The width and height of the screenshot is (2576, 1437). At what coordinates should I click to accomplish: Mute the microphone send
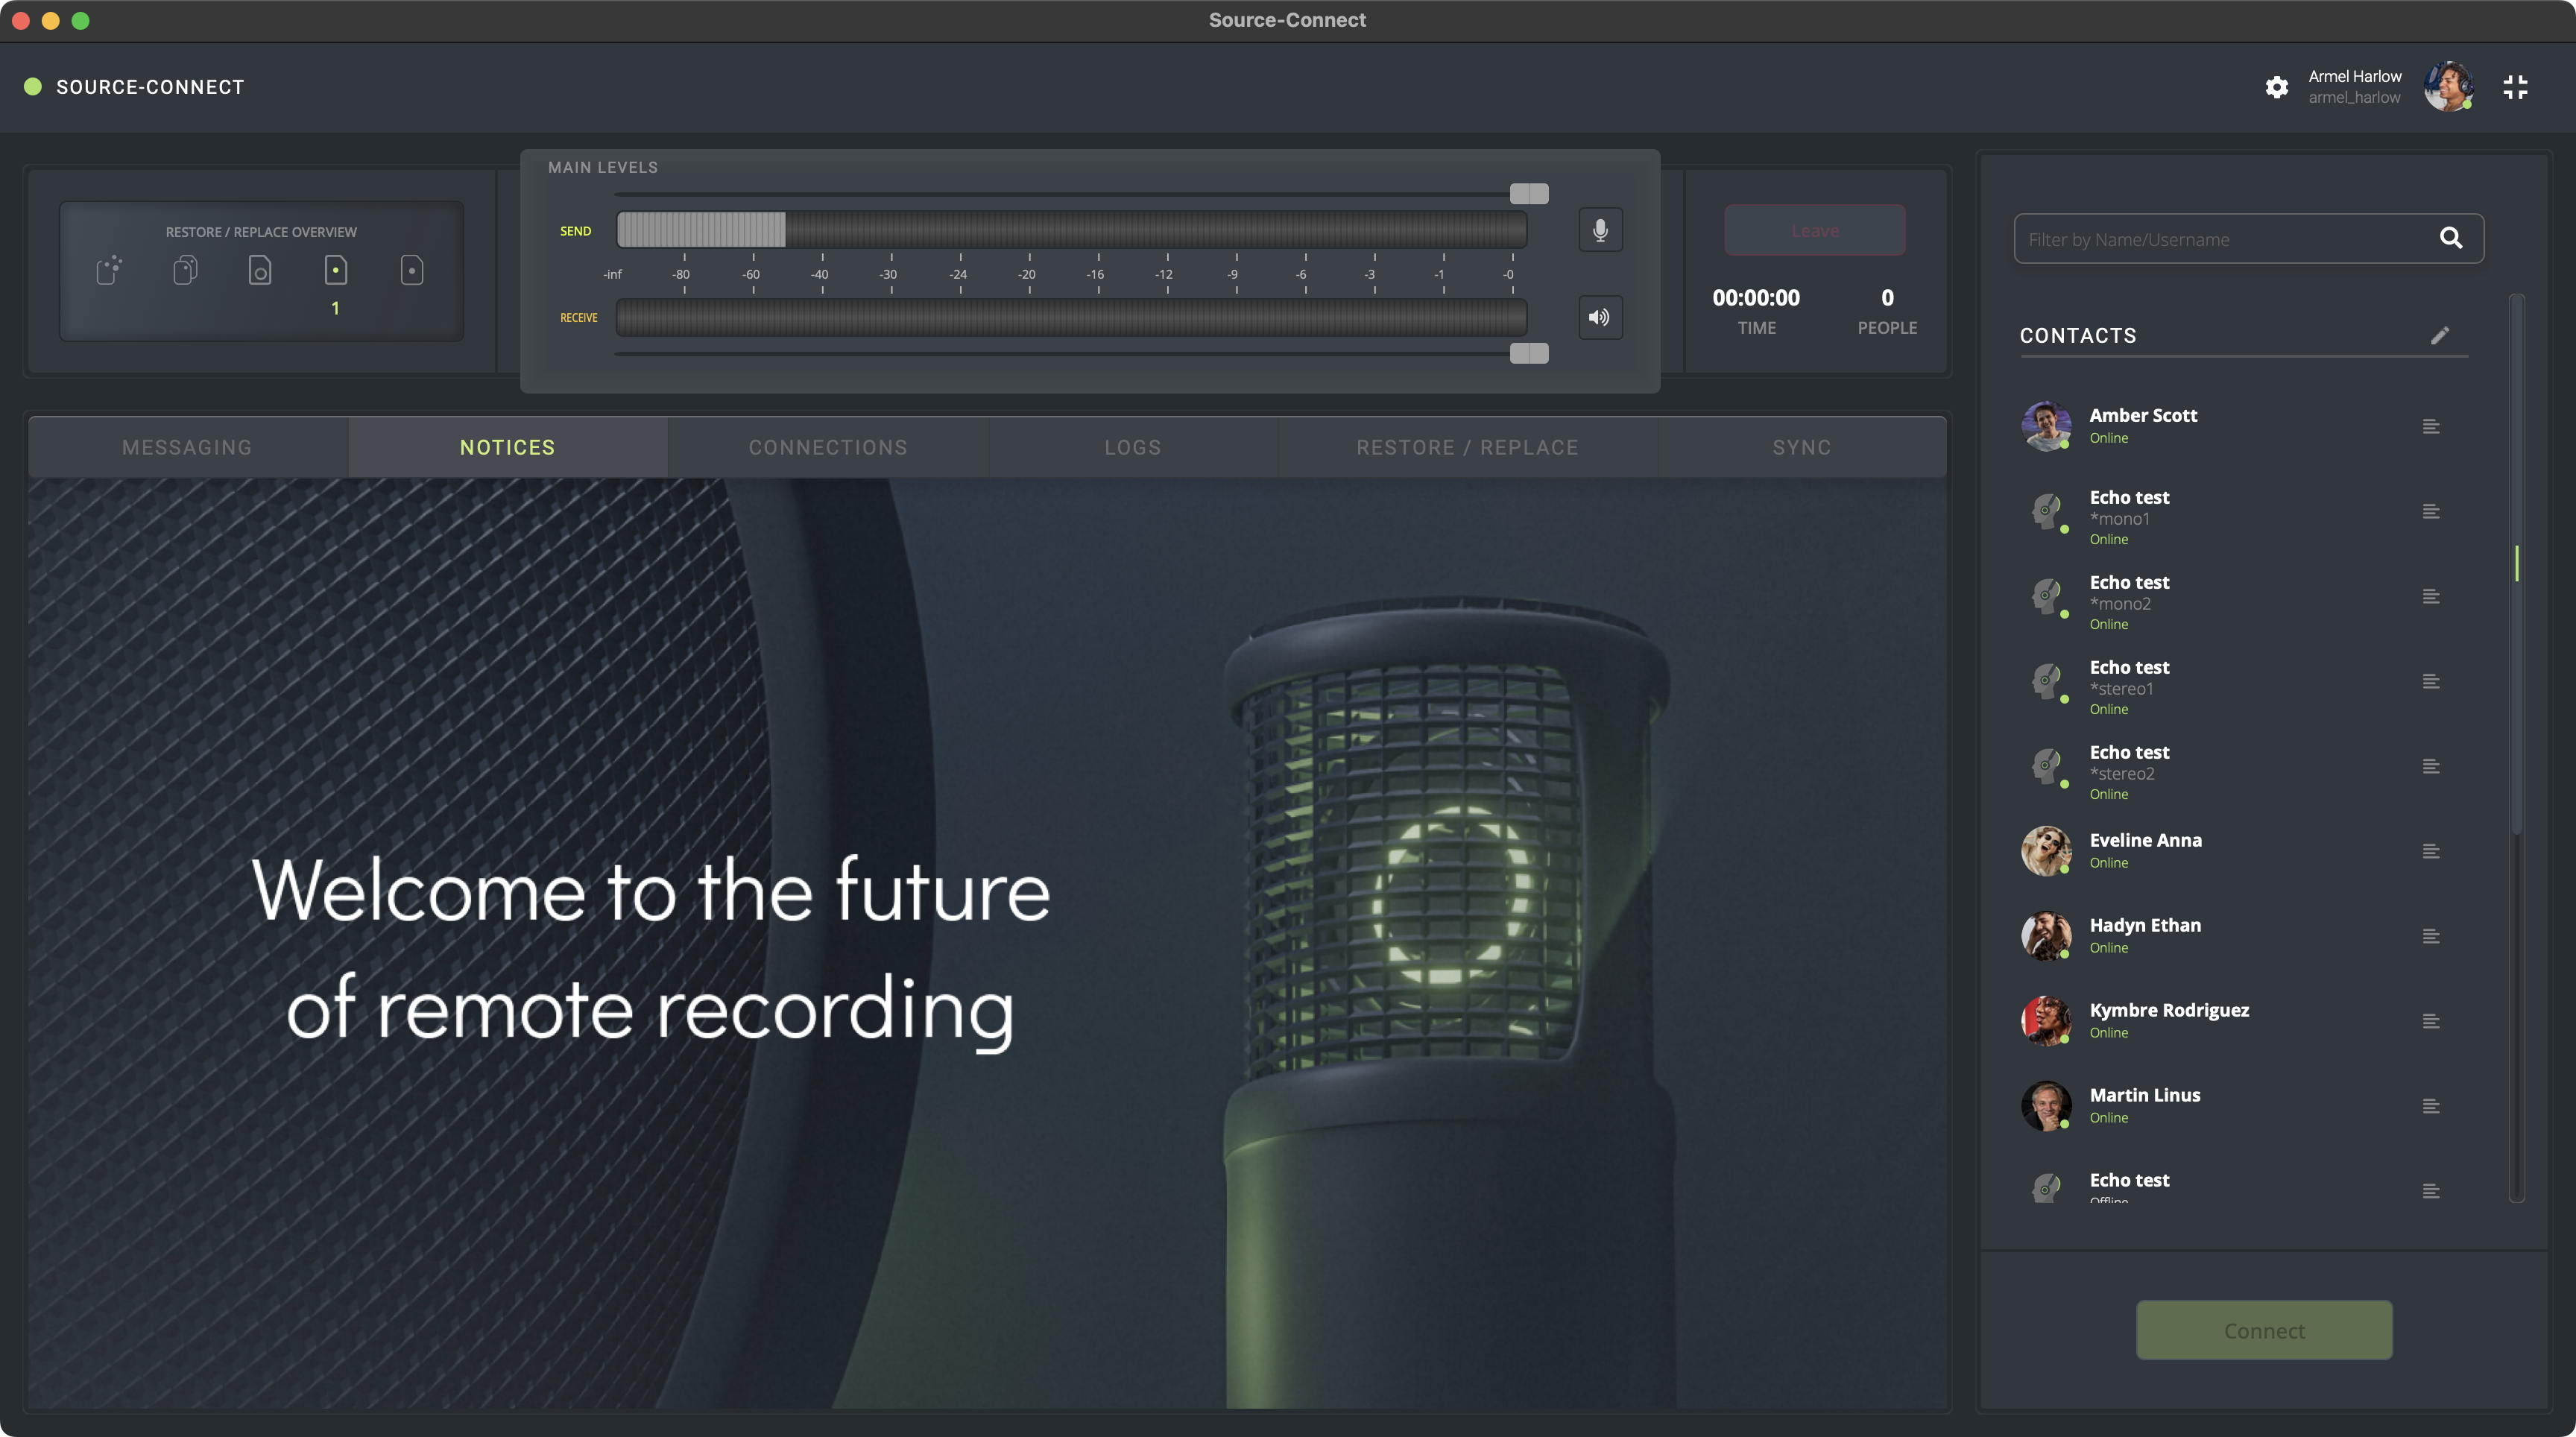click(1600, 230)
